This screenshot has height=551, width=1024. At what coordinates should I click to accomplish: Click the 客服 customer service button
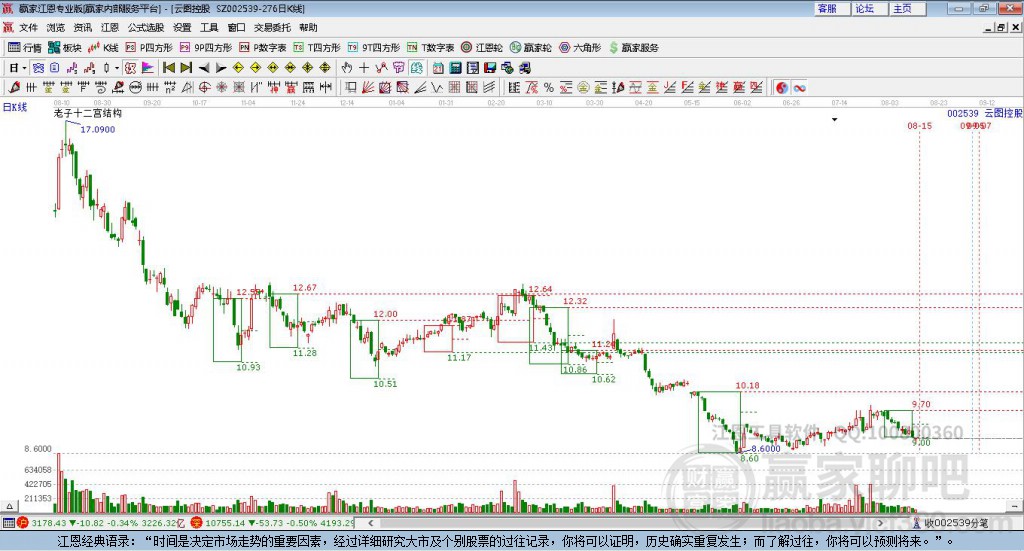click(832, 8)
